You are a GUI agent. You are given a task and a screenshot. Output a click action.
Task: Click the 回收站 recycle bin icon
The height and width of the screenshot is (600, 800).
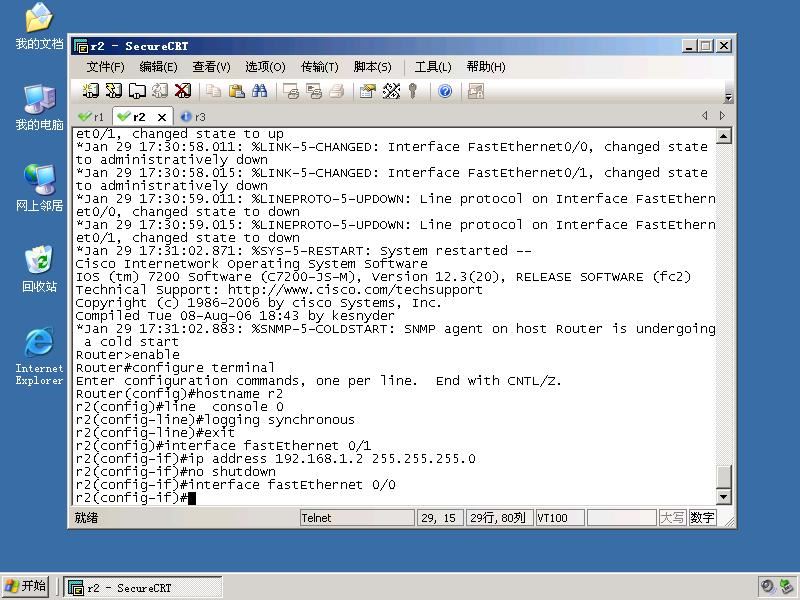39,269
